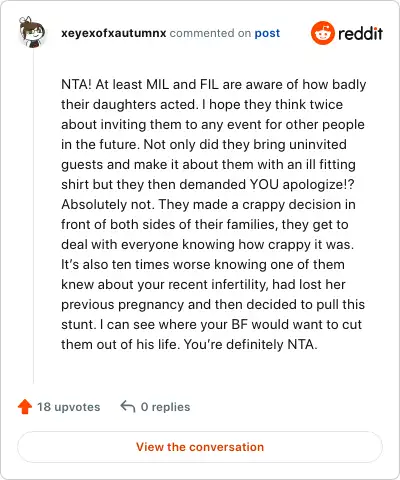The width and height of the screenshot is (400, 480).
Task: Click the "18 upvotes" count
Action: (68, 407)
